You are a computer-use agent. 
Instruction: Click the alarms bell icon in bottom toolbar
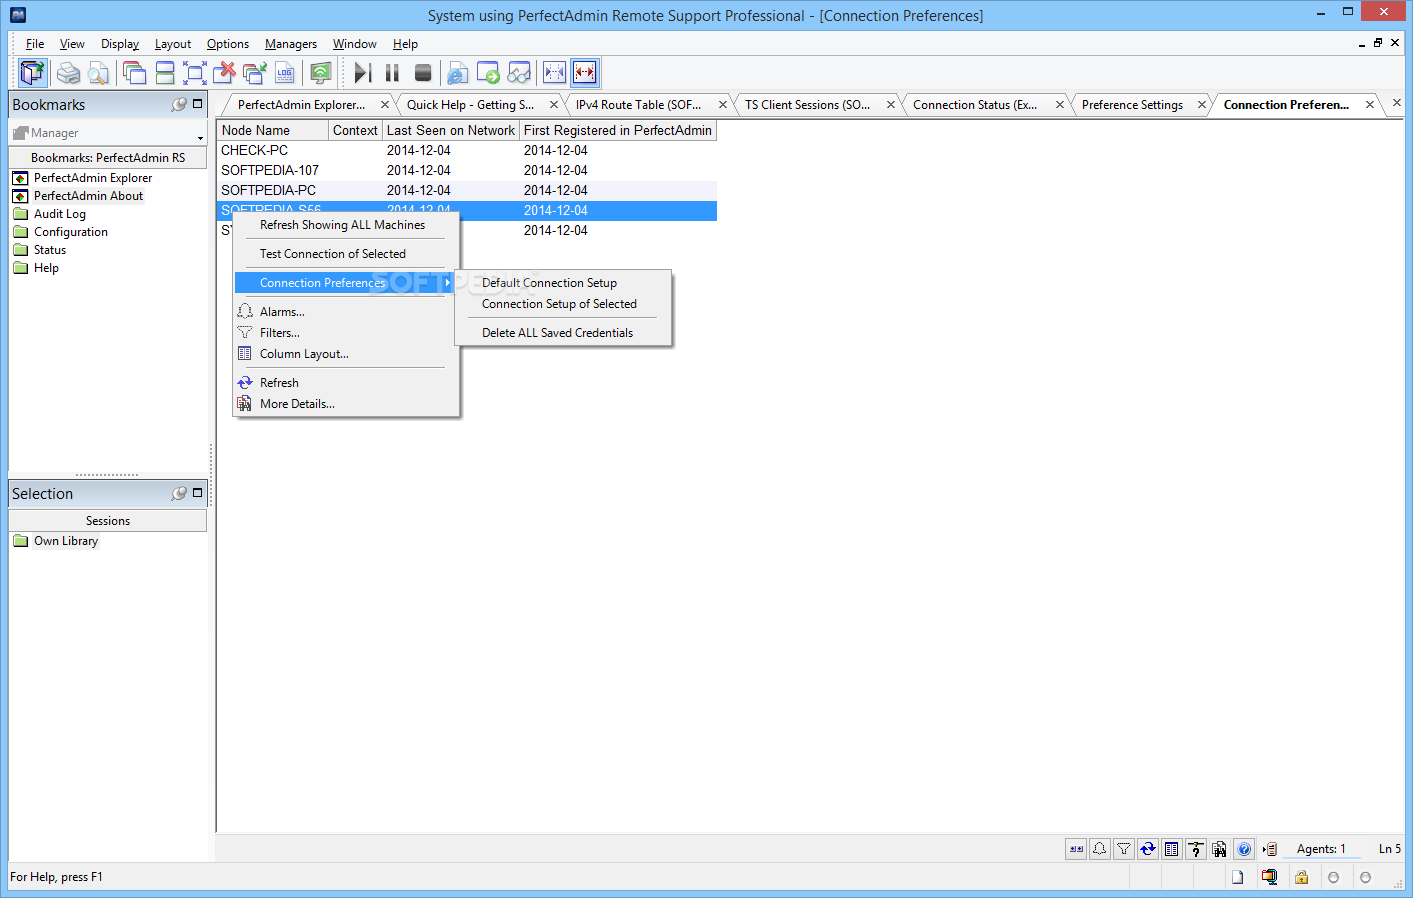coord(1100,849)
